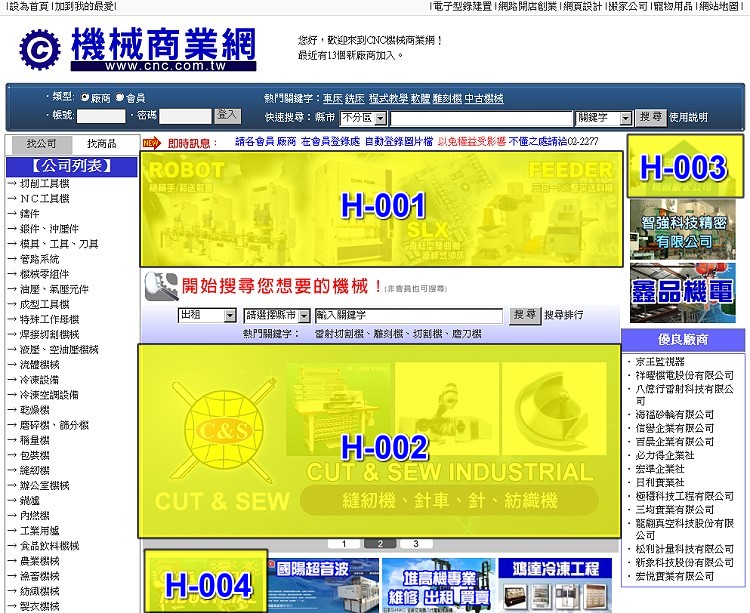Screen dimensions: 750x613
Task: Click the 中古機械 hot keyword
Action: click(484, 99)
